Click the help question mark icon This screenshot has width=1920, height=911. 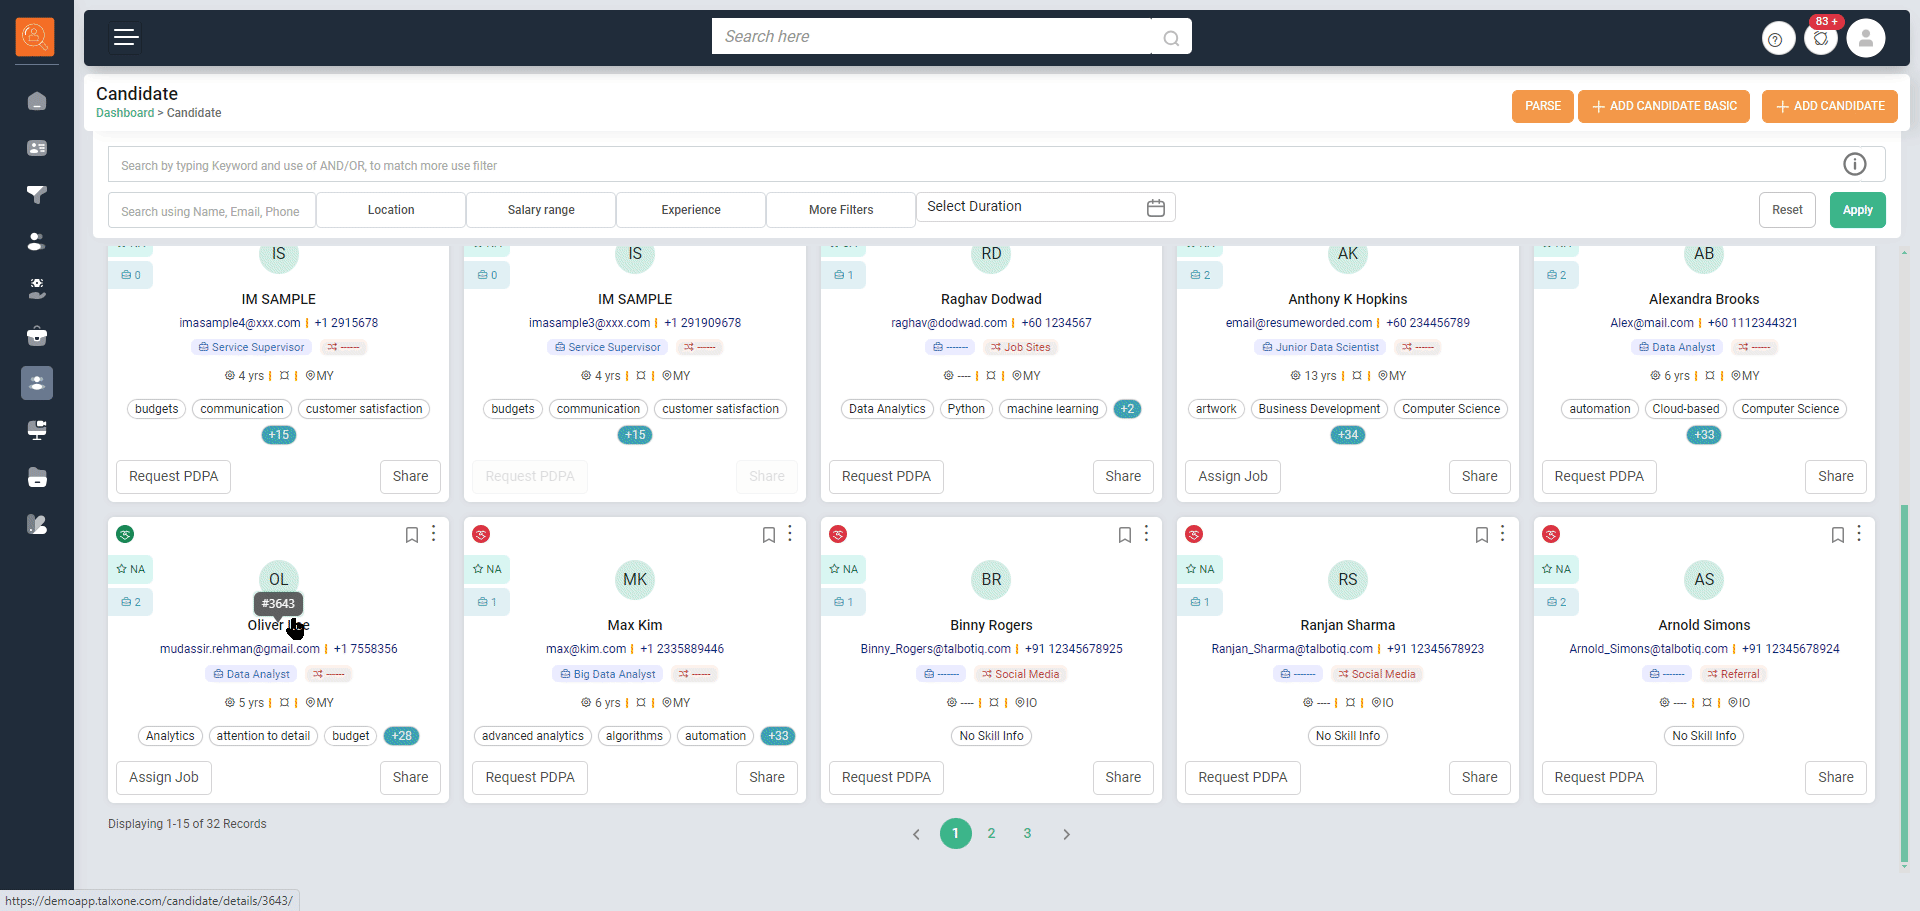(x=1776, y=39)
